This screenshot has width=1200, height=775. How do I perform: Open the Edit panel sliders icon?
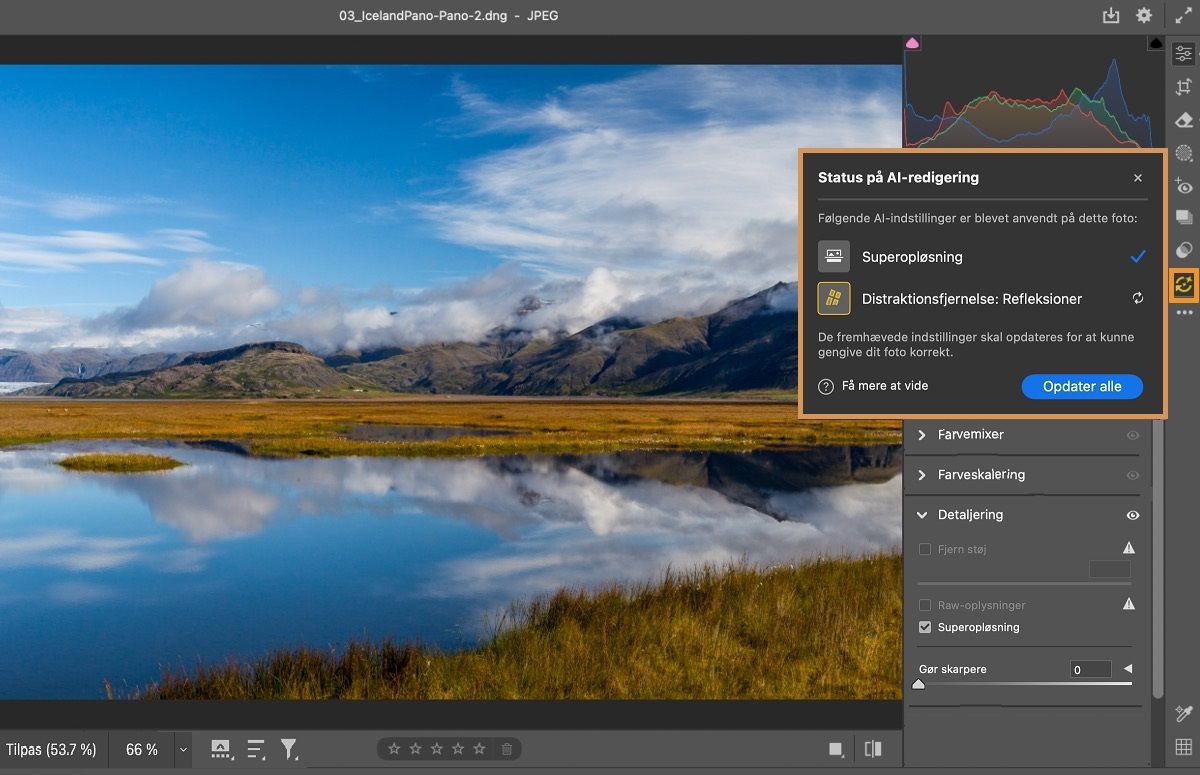[1184, 54]
